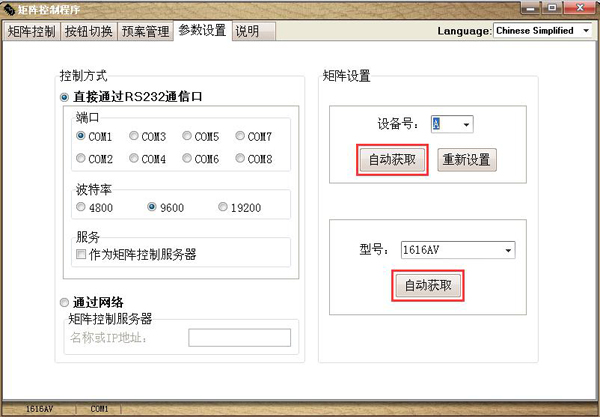
Task: Click the 重新设置 button
Action: point(467,160)
